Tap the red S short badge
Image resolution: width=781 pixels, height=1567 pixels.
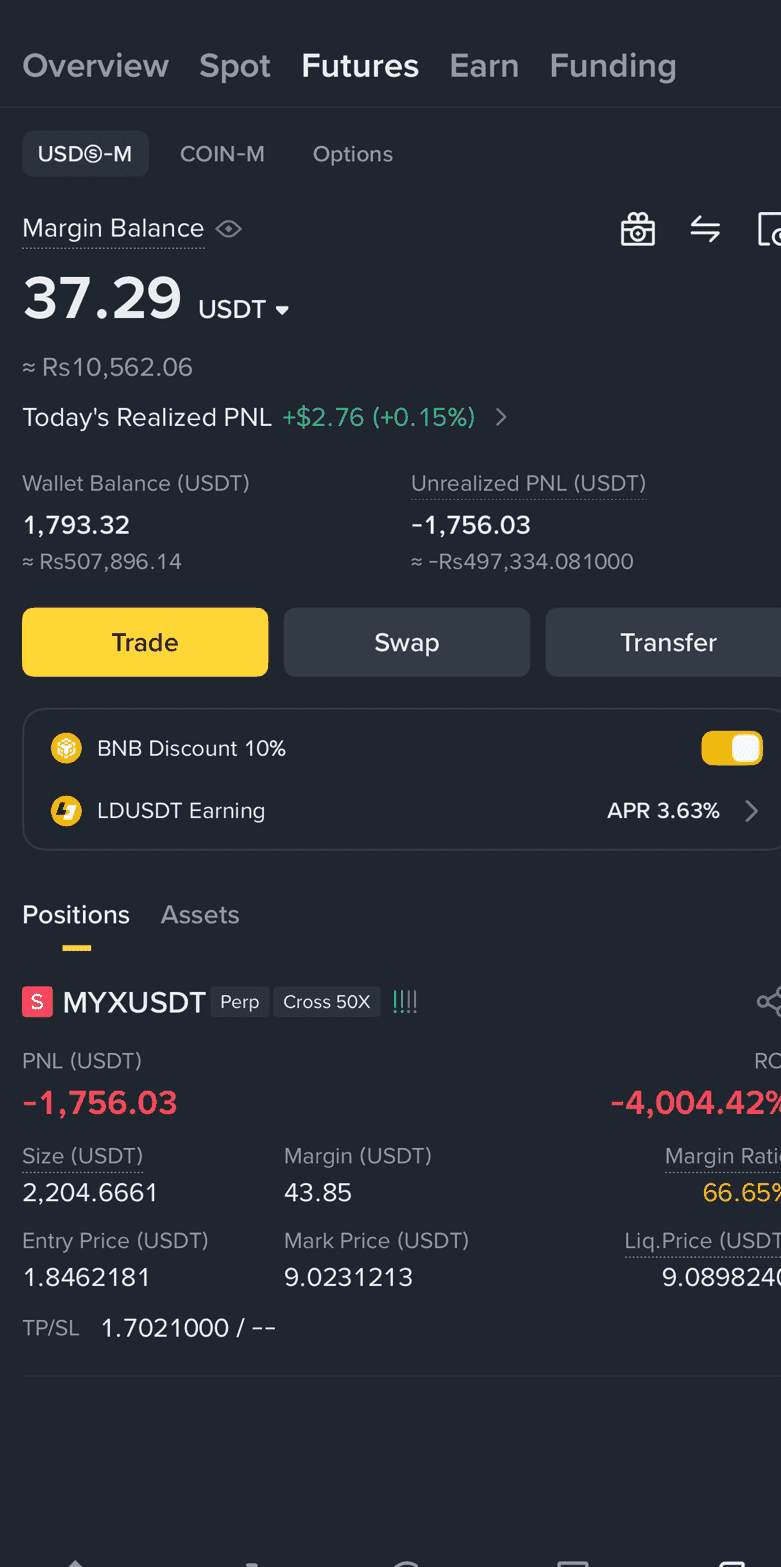pyautogui.click(x=37, y=1001)
